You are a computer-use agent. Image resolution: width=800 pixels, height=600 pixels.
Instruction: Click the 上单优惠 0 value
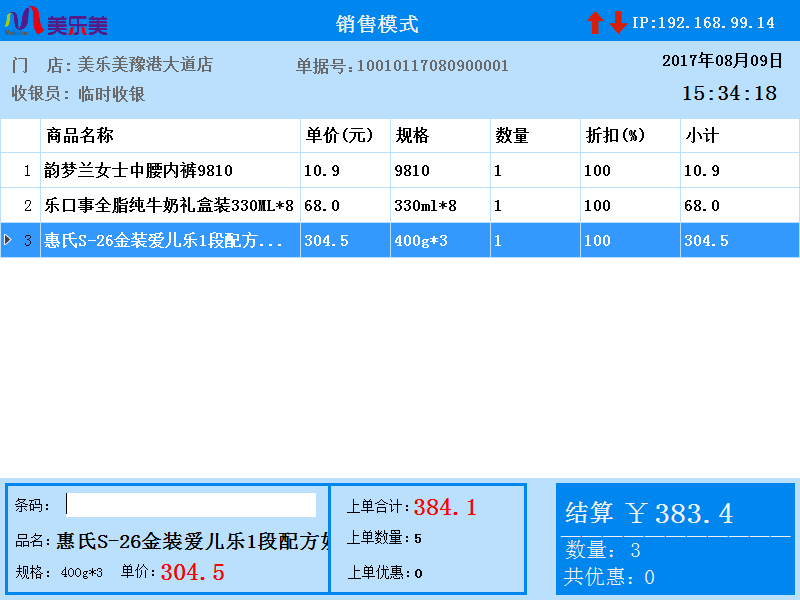click(418, 573)
